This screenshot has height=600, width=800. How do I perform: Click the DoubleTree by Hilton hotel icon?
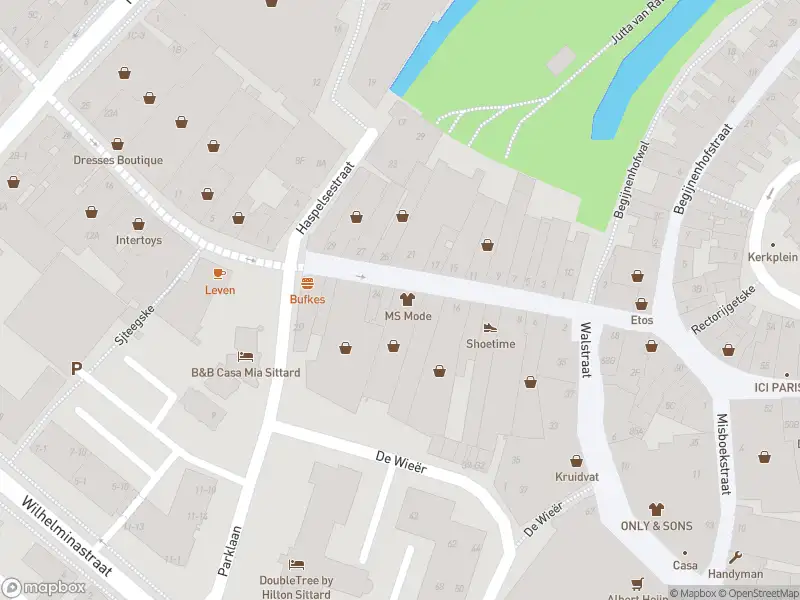coord(296,564)
